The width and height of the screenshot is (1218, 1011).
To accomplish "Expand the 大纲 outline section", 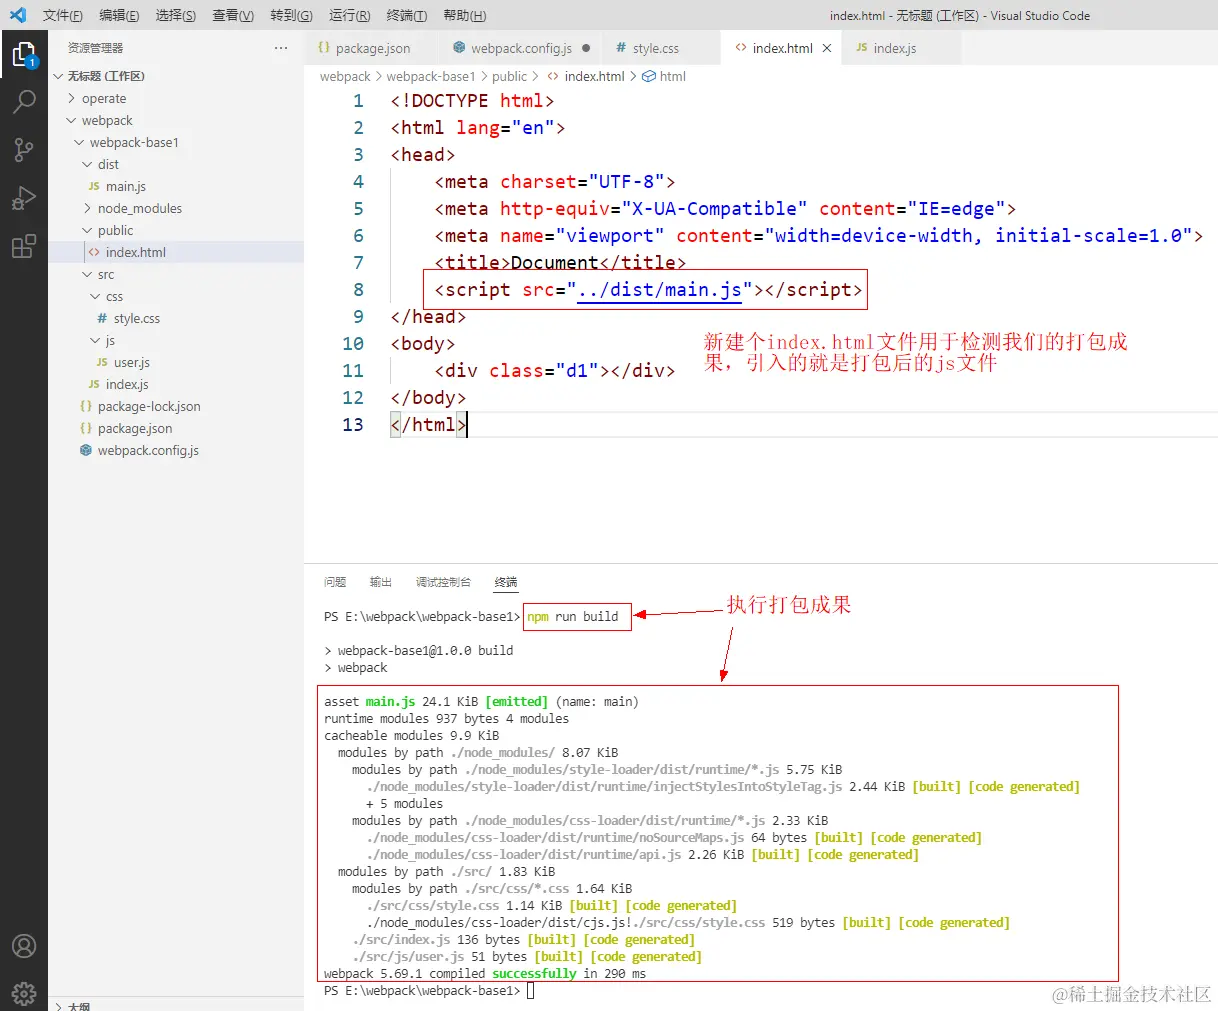I will (58, 1006).
